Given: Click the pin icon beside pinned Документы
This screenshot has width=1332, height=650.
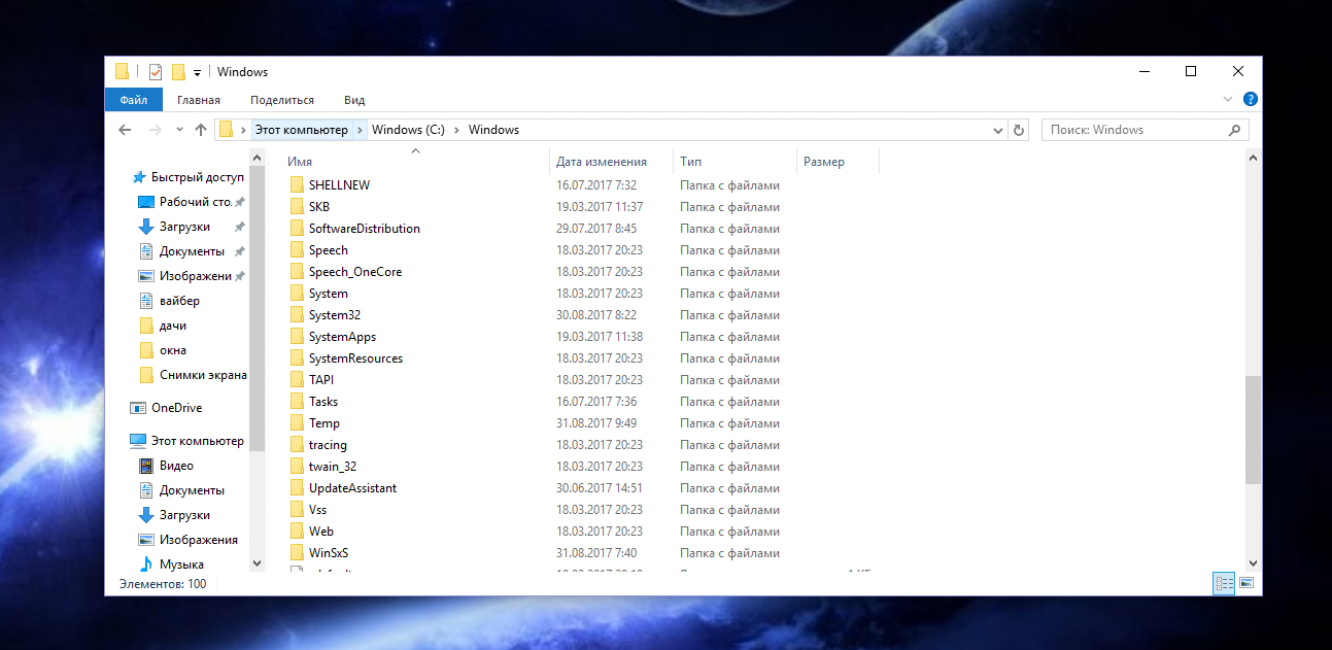Looking at the screenshot, I should (240, 252).
